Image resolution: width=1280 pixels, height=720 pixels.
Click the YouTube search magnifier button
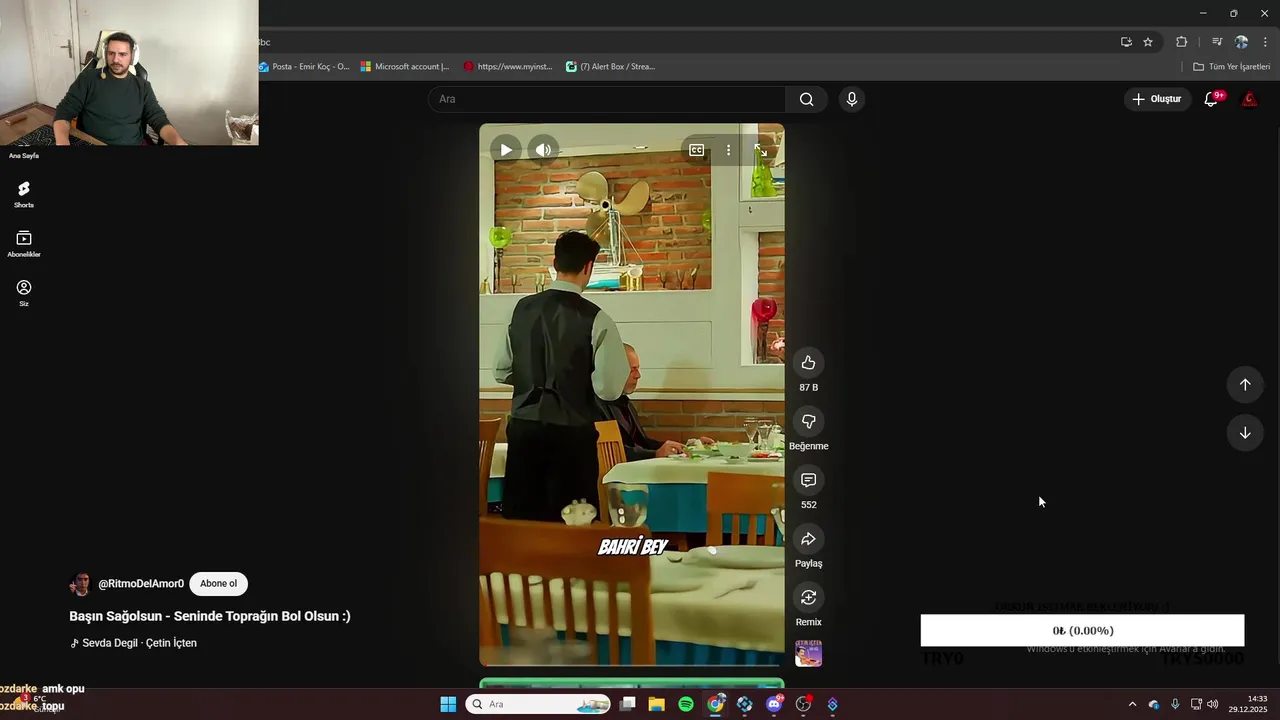click(807, 99)
